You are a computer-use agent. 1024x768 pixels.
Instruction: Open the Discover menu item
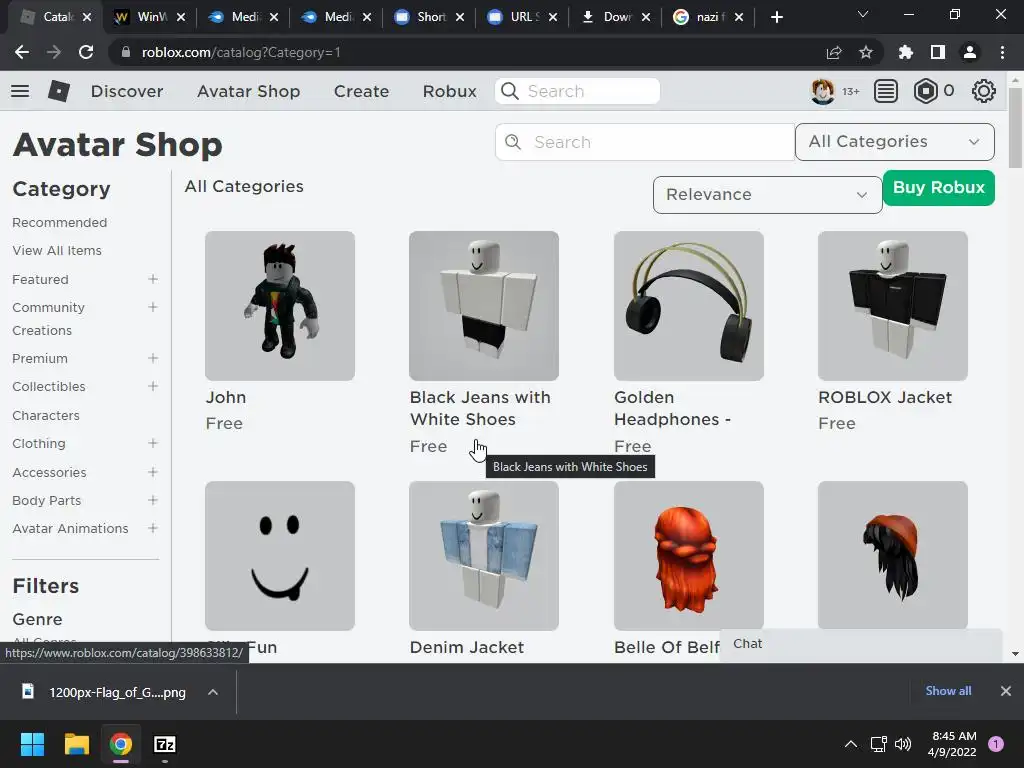coord(127,91)
